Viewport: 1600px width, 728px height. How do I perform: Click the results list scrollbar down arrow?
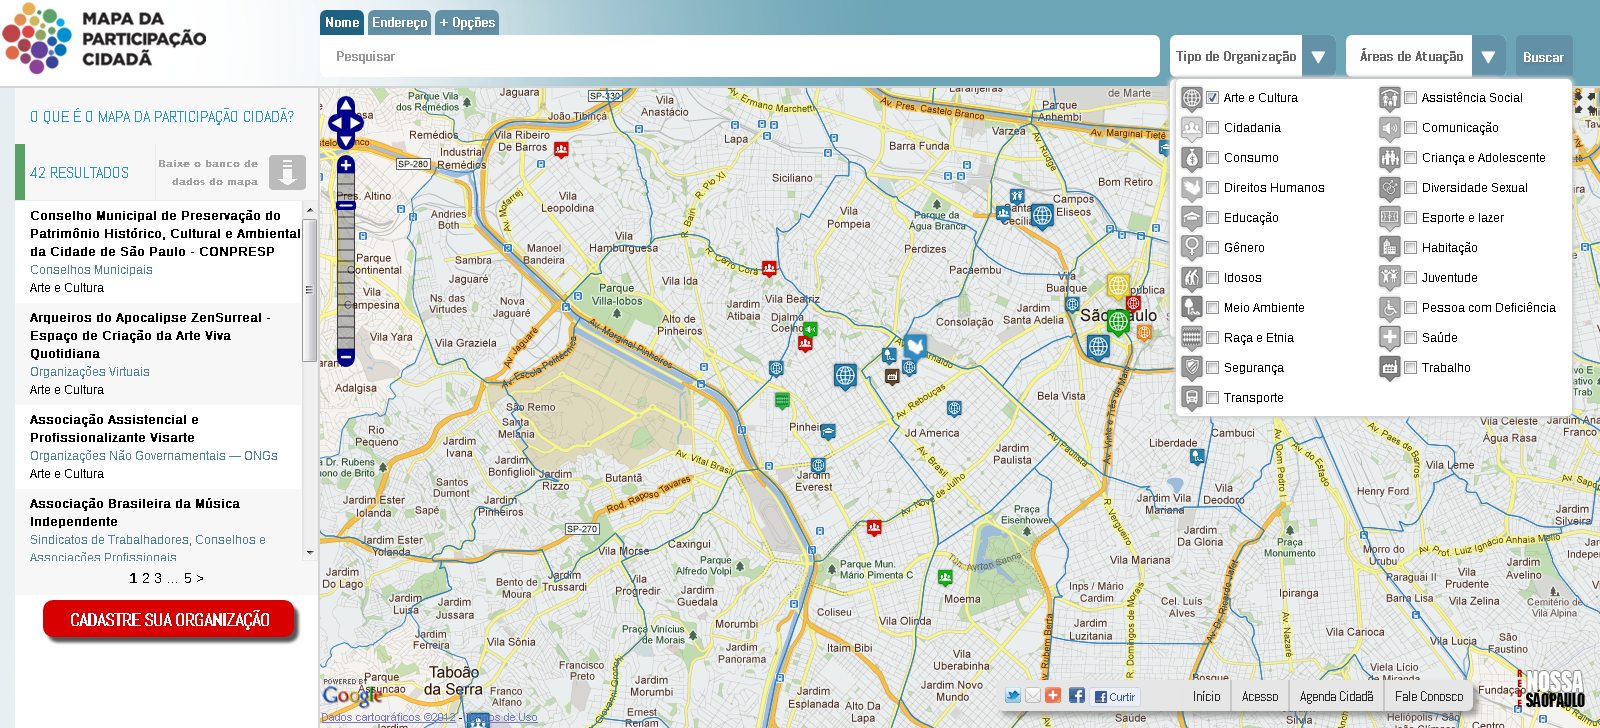pyautogui.click(x=309, y=552)
